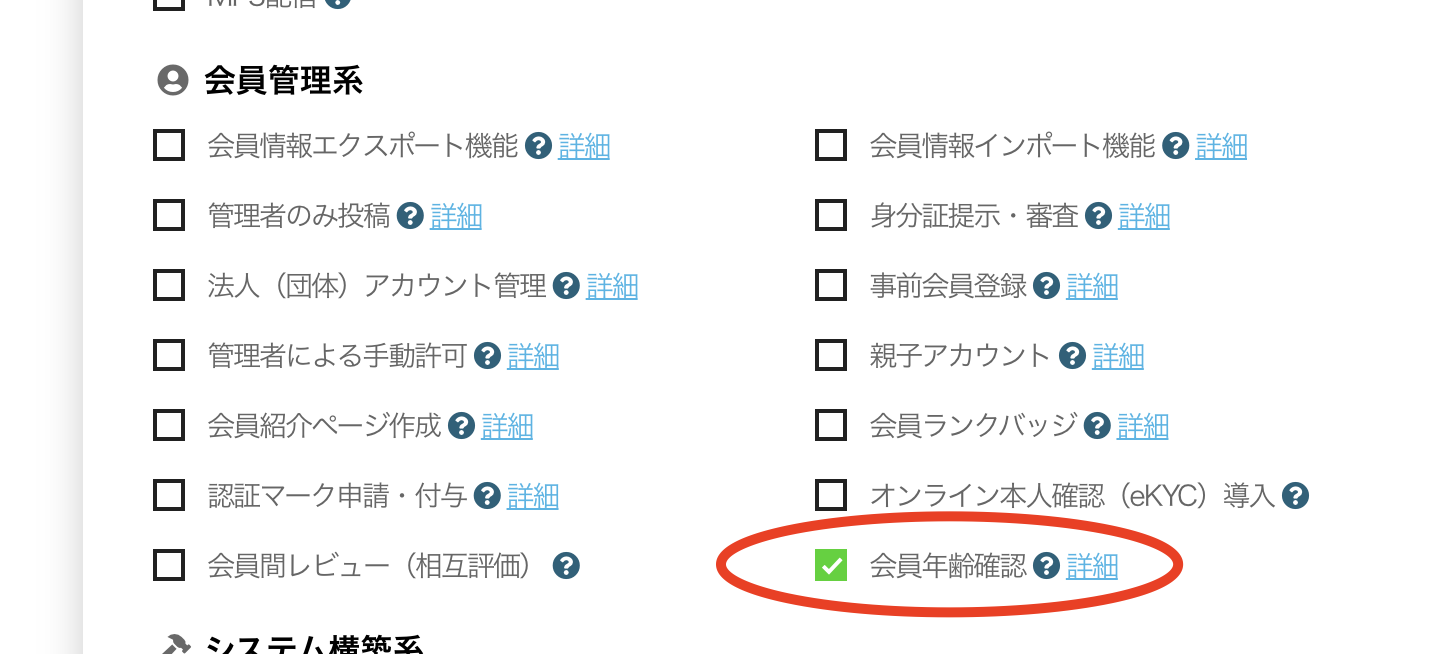Click 詳細 beside 事前会員登録
Image resolution: width=1438 pixels, height=654 pixels.
click(x=1092, y=286)
